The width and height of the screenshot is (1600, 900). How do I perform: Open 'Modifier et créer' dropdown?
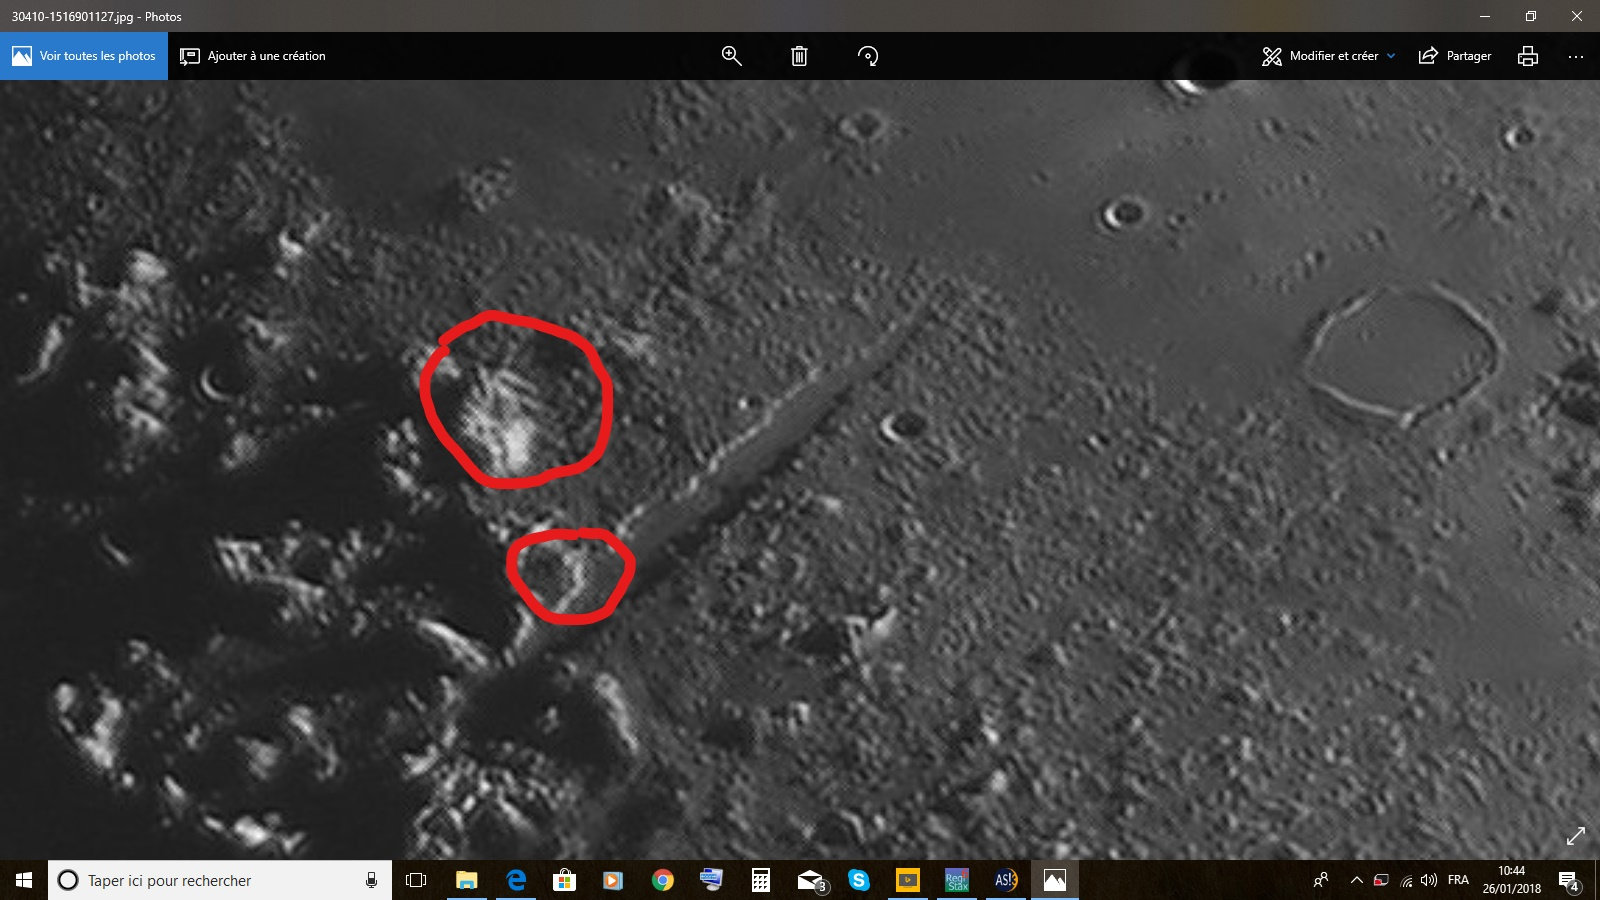pos(1328,56)
